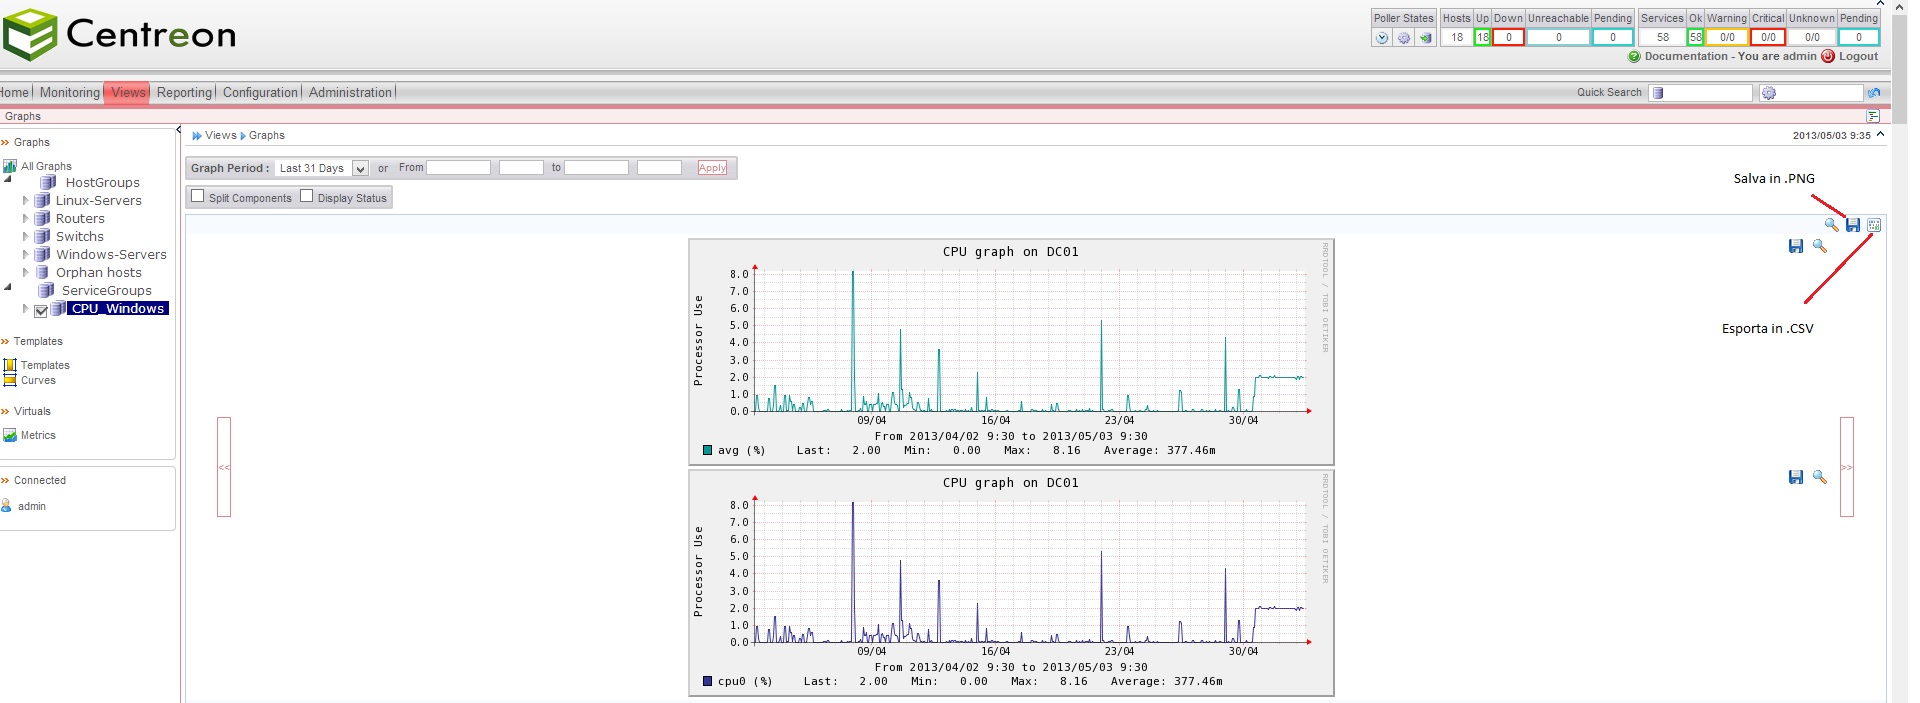1920x703 pixels.
Task: Open the Reporting menu
Action: pos(184,92)
